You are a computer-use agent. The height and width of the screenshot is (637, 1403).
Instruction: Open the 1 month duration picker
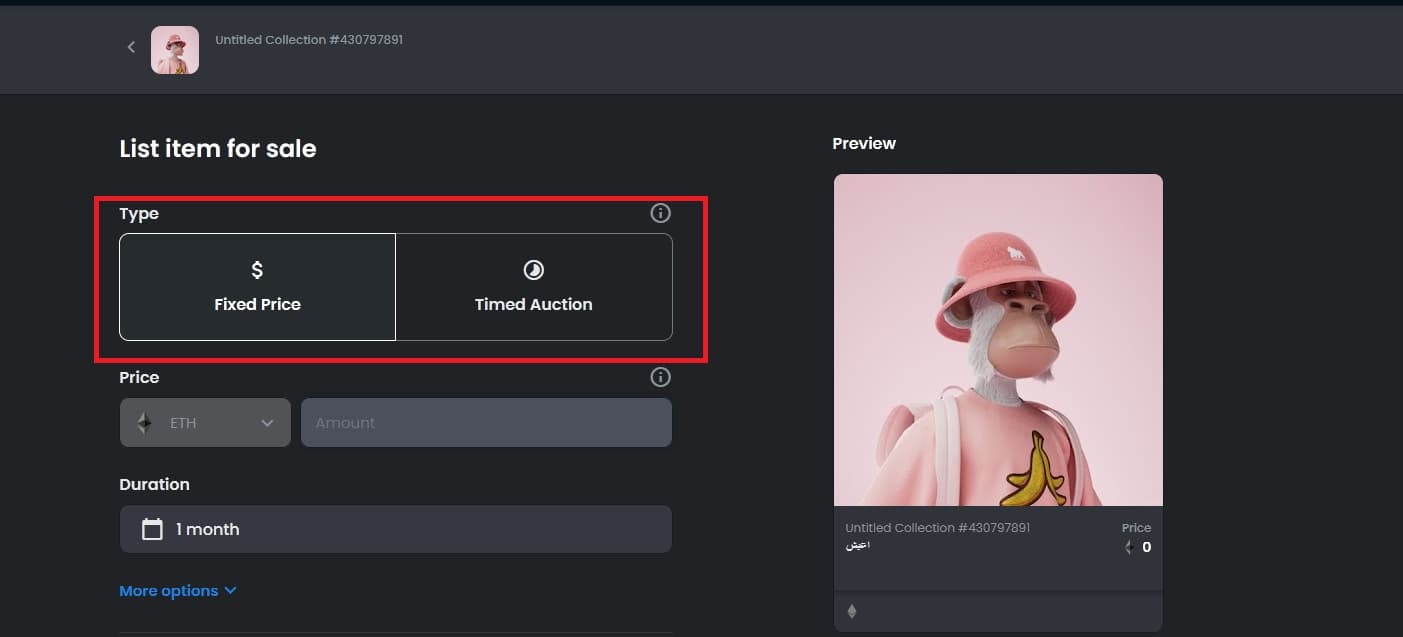click(396, 529)
